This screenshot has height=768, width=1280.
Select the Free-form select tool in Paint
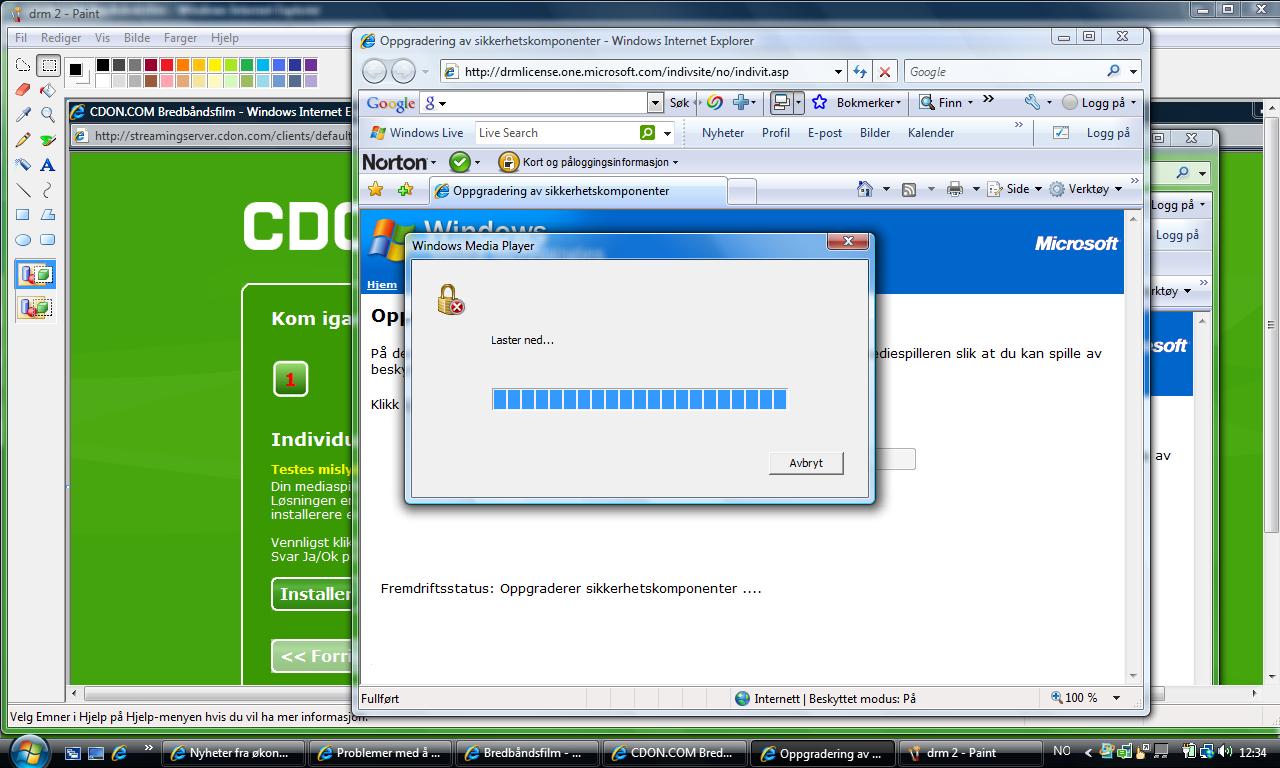tap(23, 66)
